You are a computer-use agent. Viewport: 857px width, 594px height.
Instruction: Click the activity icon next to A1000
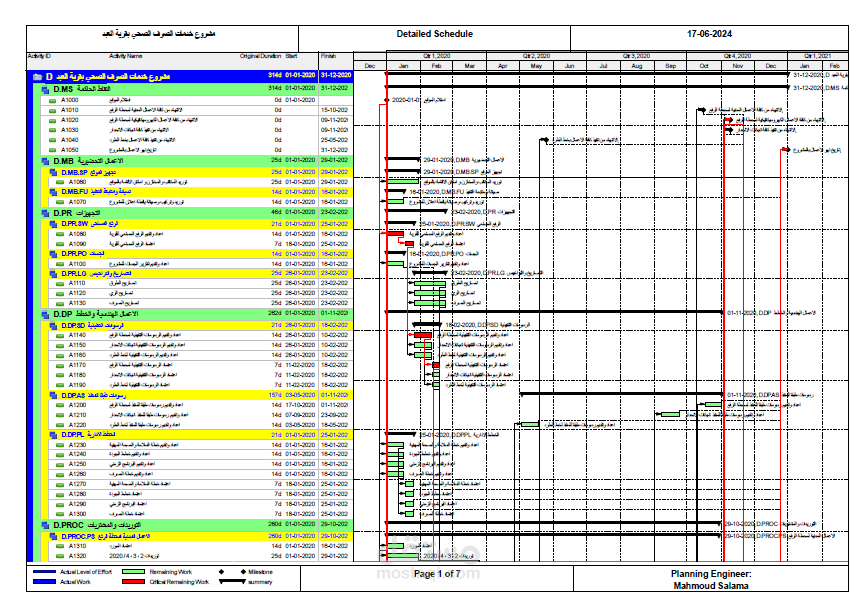(52, 101)
